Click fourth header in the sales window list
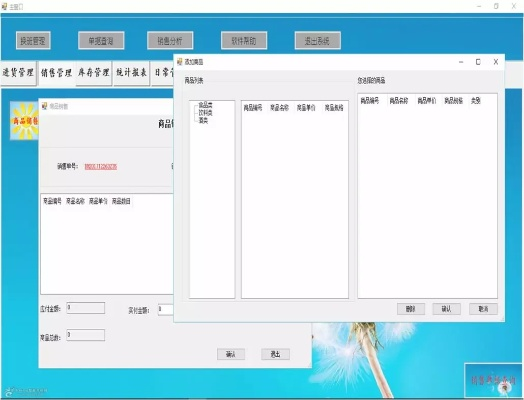The image size is (524, 400). point(121,201)
